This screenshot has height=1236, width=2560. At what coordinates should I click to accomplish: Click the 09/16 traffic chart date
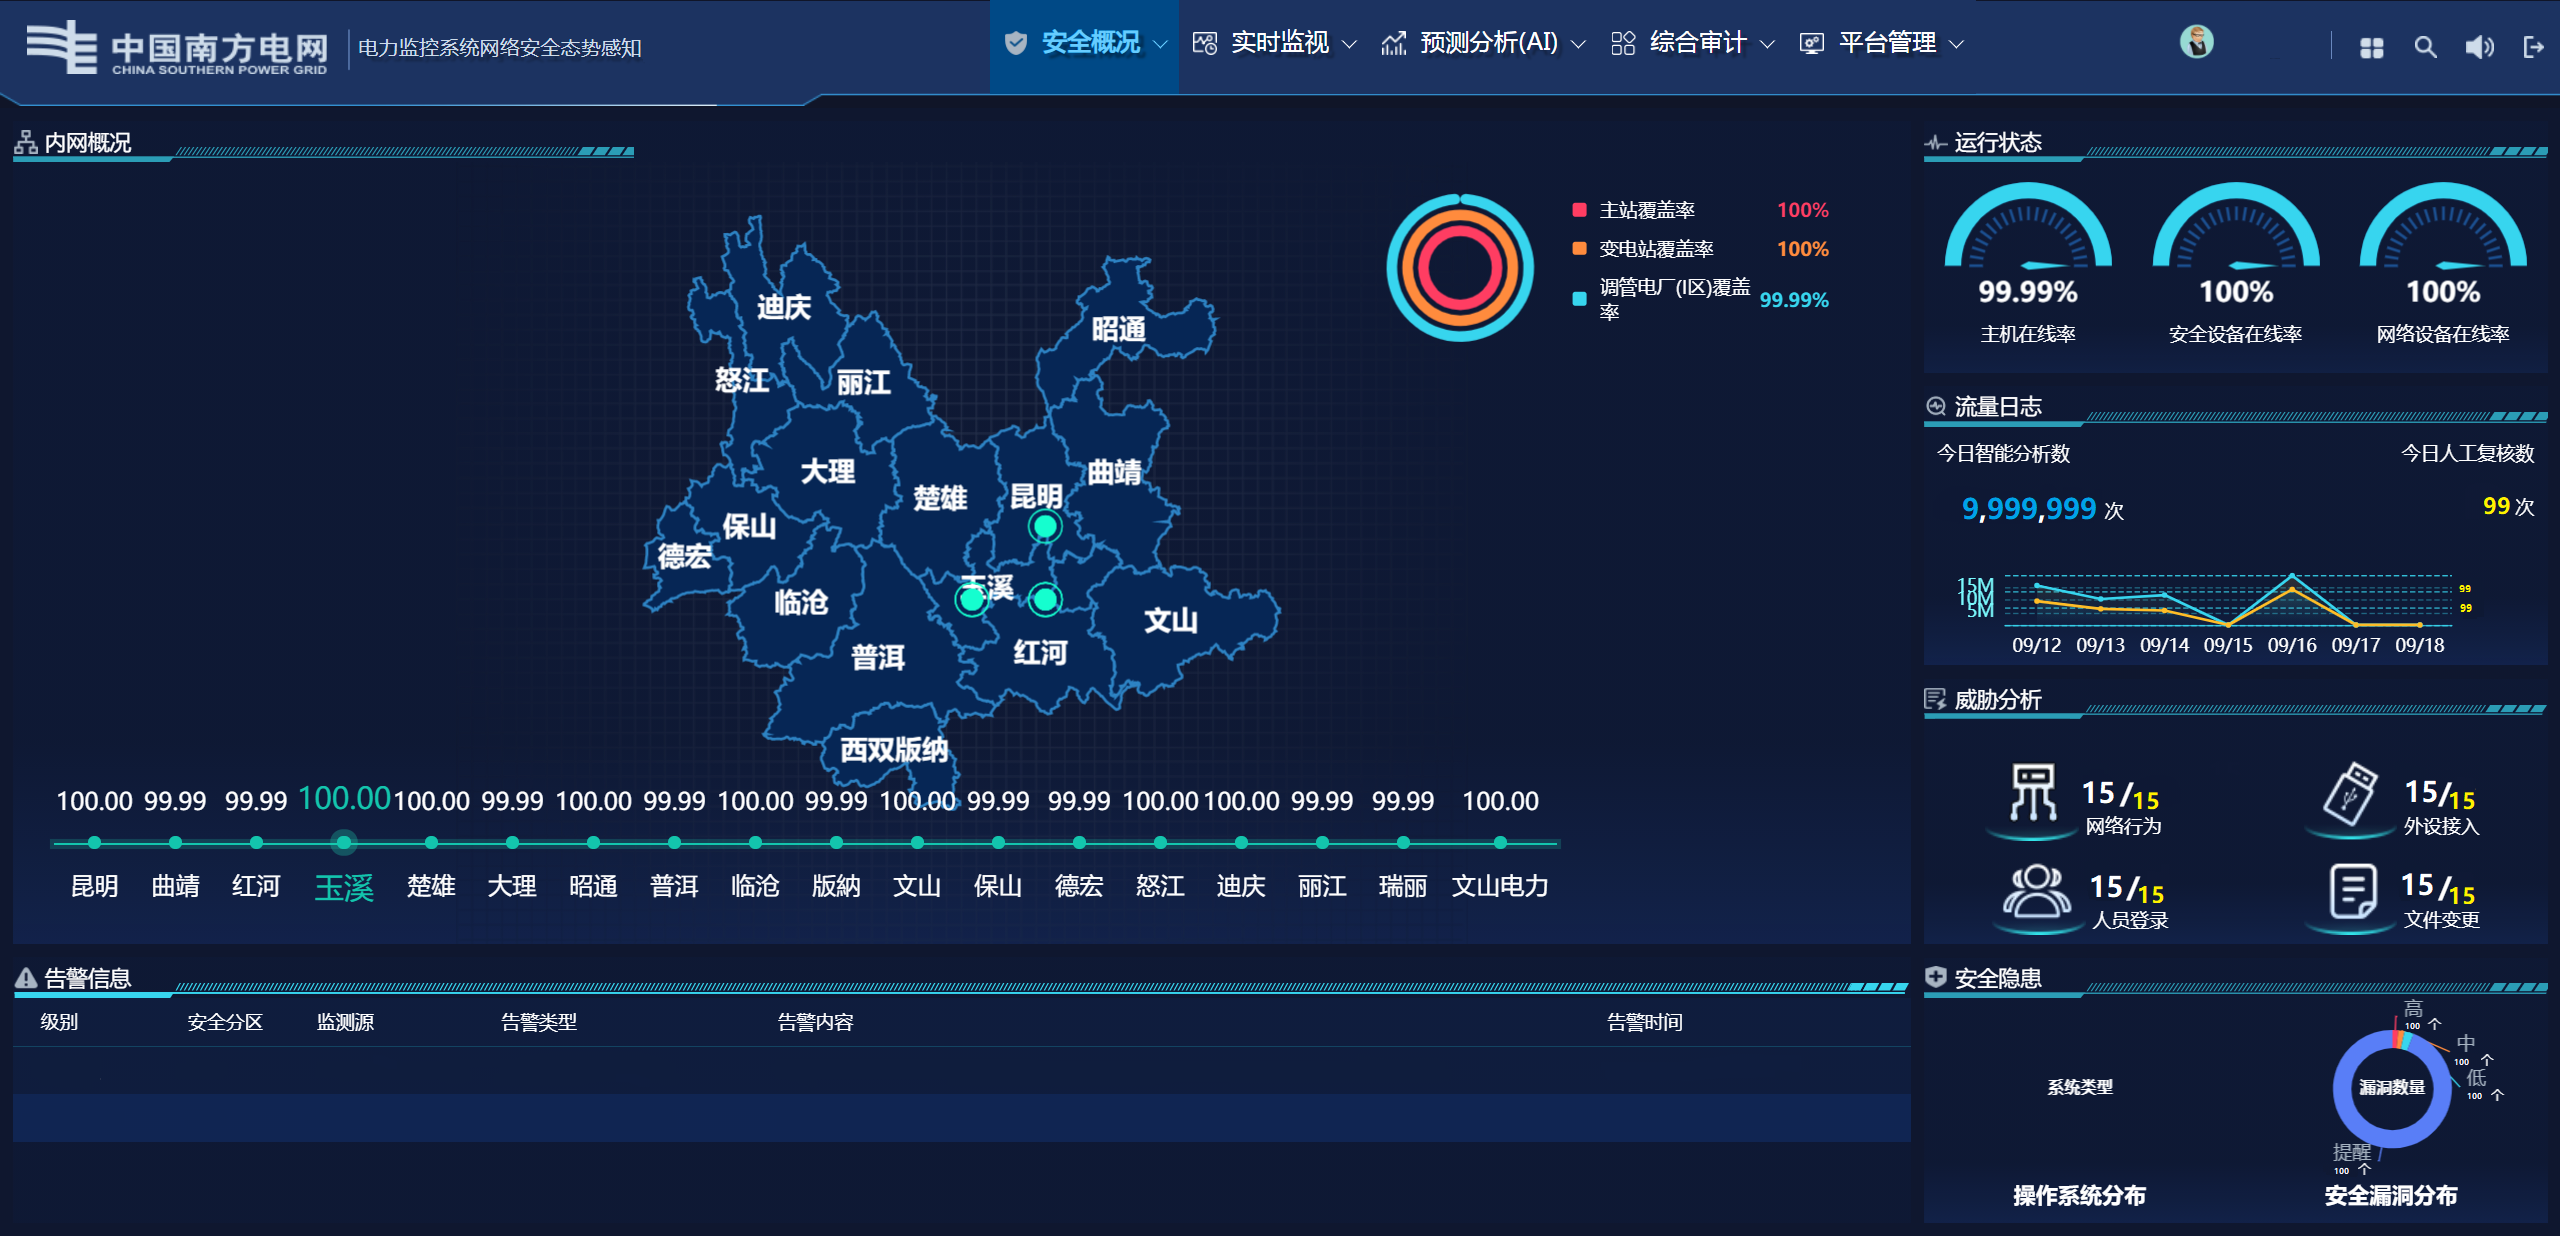[x=2292, y=645]
